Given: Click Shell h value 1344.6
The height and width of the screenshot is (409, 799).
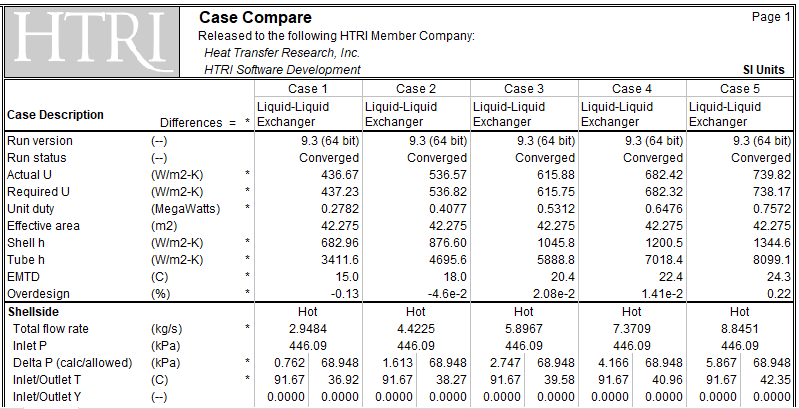Looking at the screenshot, I should pyautogui.click(x=772, y=243).
